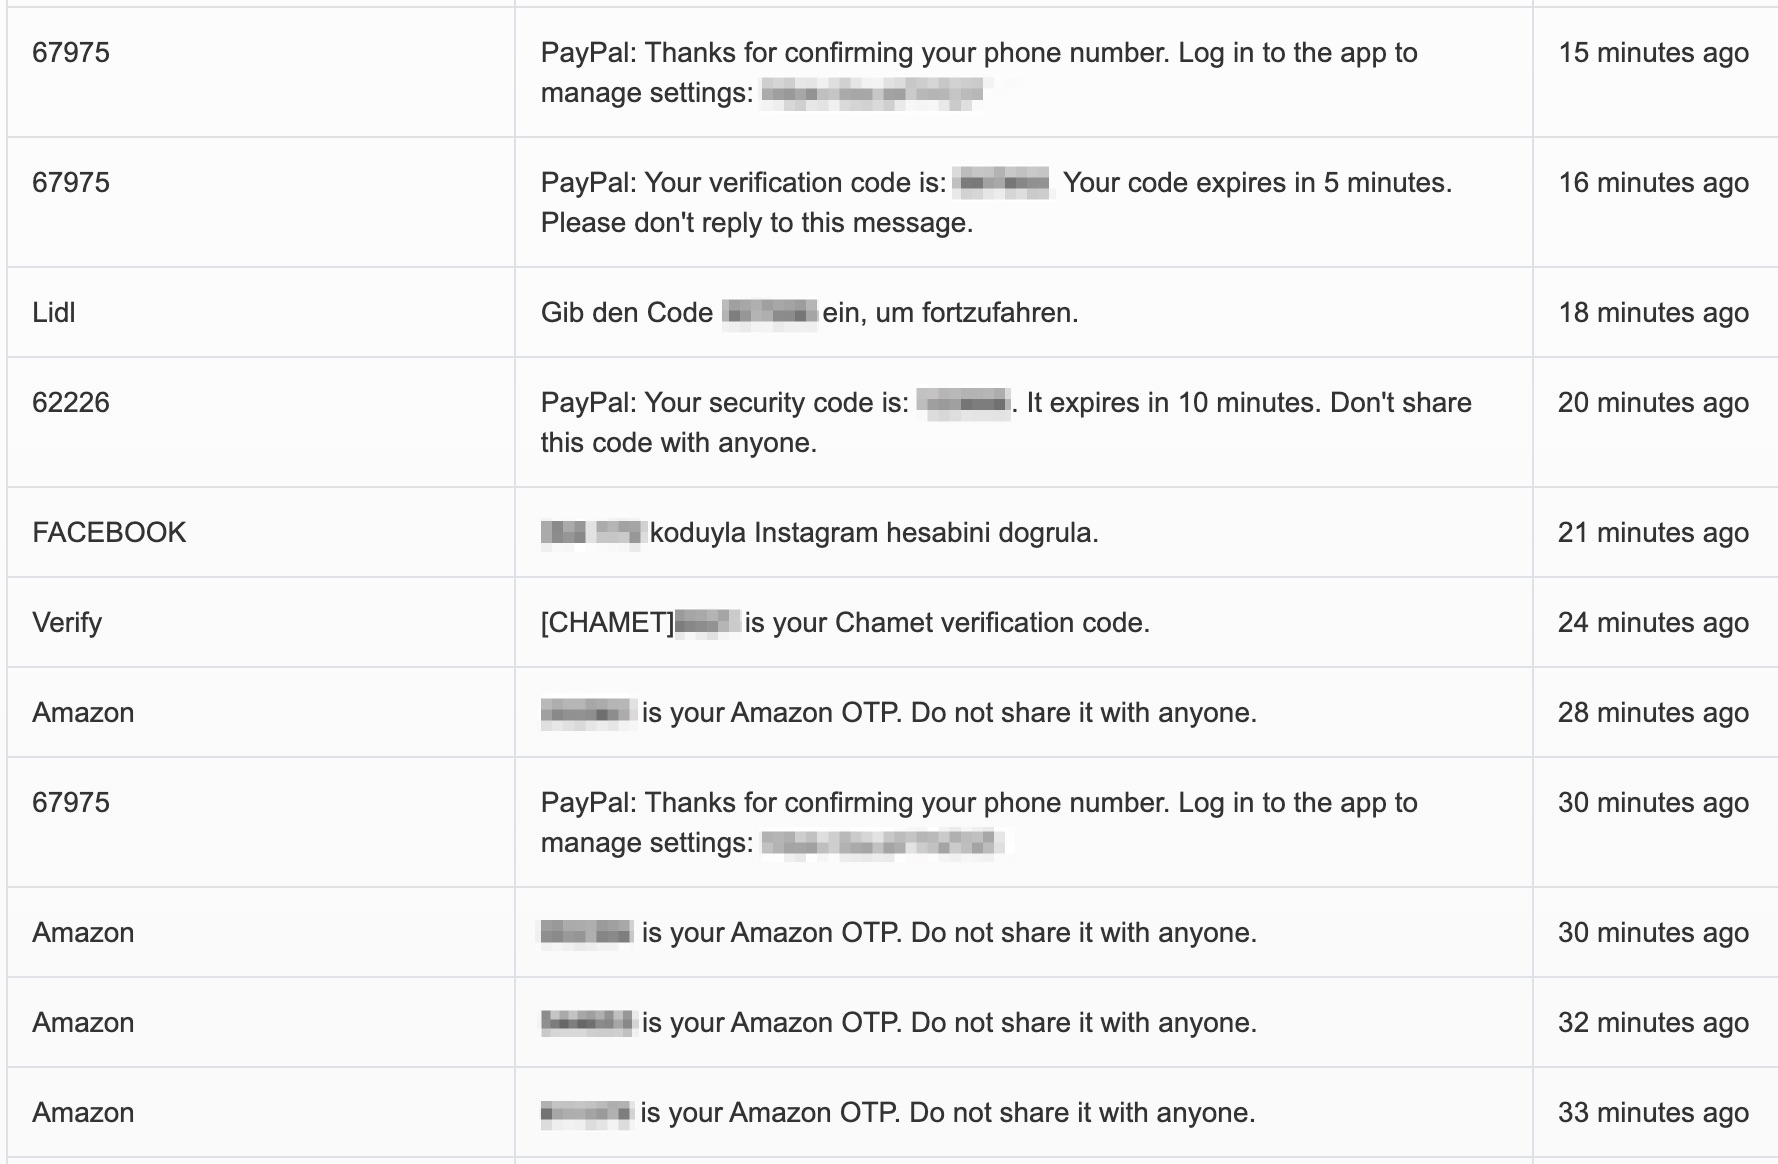Click the Lidl sender name
Screen dimensions: 1778x1164
(54, 313)
